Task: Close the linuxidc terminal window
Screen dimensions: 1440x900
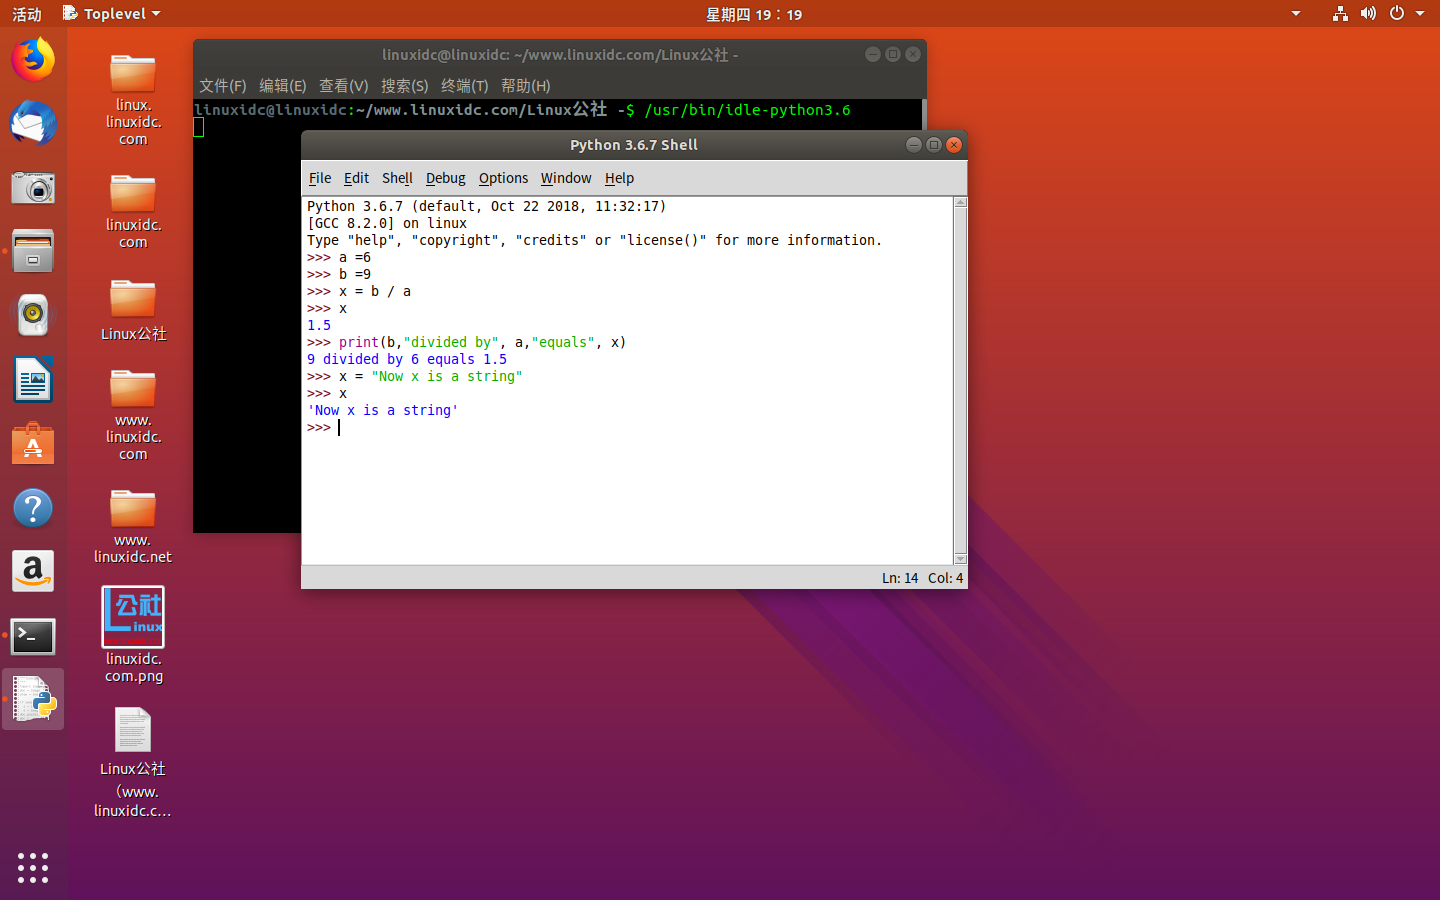Action: pyautogui.click(x=913, y=55)
